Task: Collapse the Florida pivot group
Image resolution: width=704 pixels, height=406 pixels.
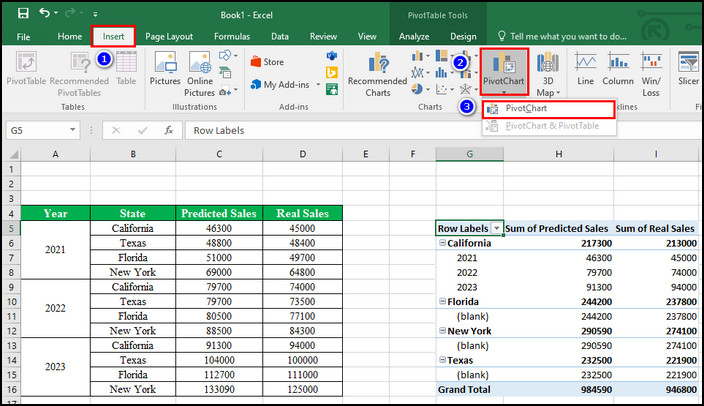Action: click(x=442, y=301)
